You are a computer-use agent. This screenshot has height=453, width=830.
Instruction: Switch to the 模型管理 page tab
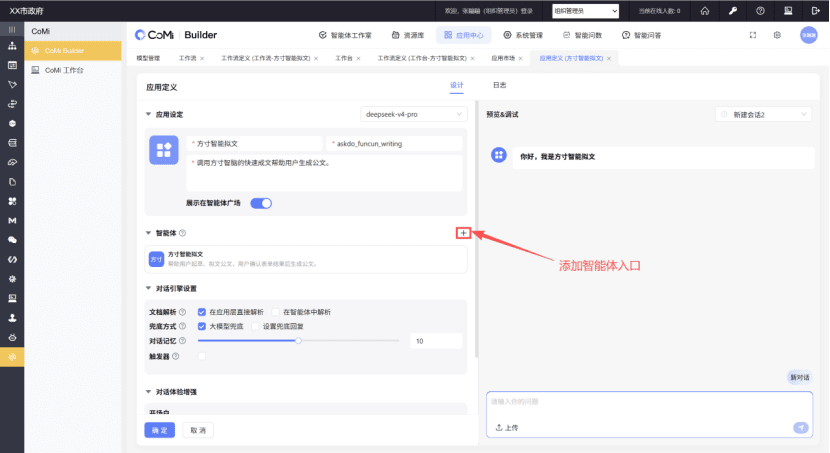(148, 58)
